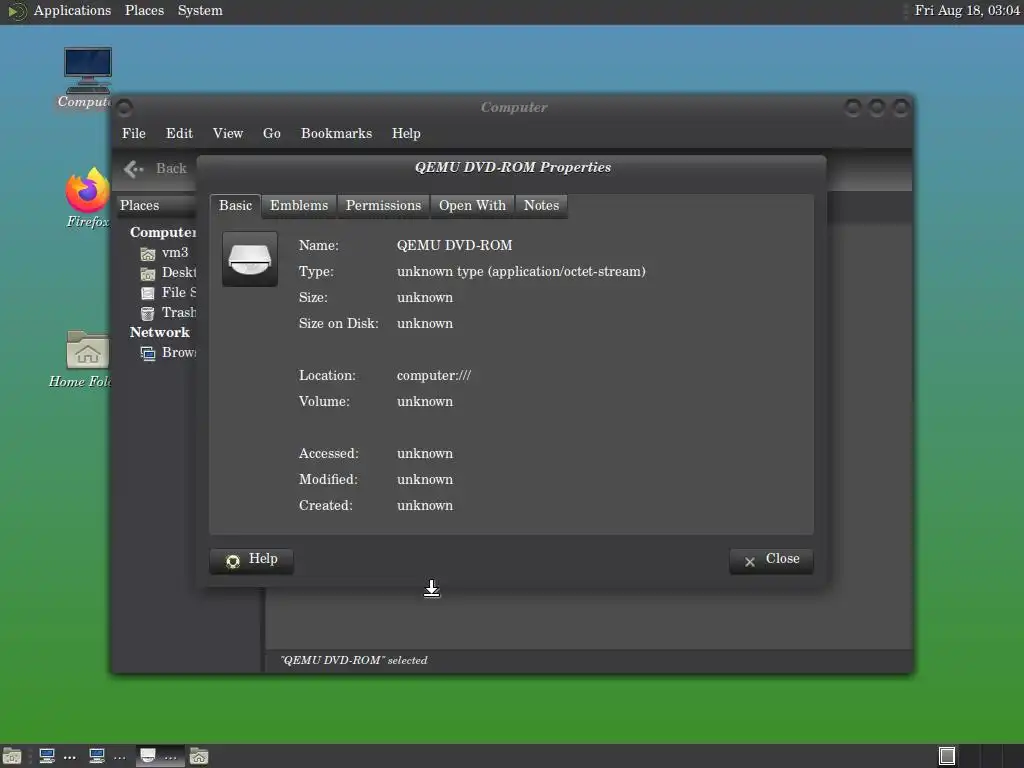Open the Go menu
This screenshot has width=1024, height=768.
[x=272, y=133]
